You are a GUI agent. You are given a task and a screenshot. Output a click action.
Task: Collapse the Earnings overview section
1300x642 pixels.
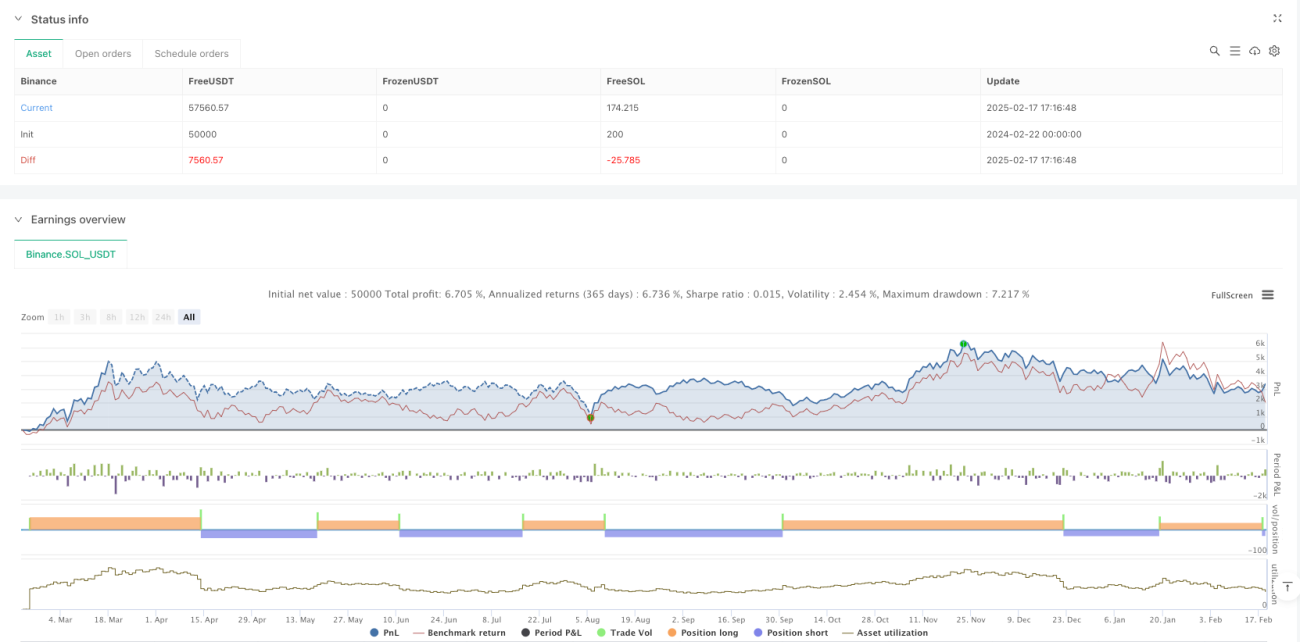coord(18,219)
